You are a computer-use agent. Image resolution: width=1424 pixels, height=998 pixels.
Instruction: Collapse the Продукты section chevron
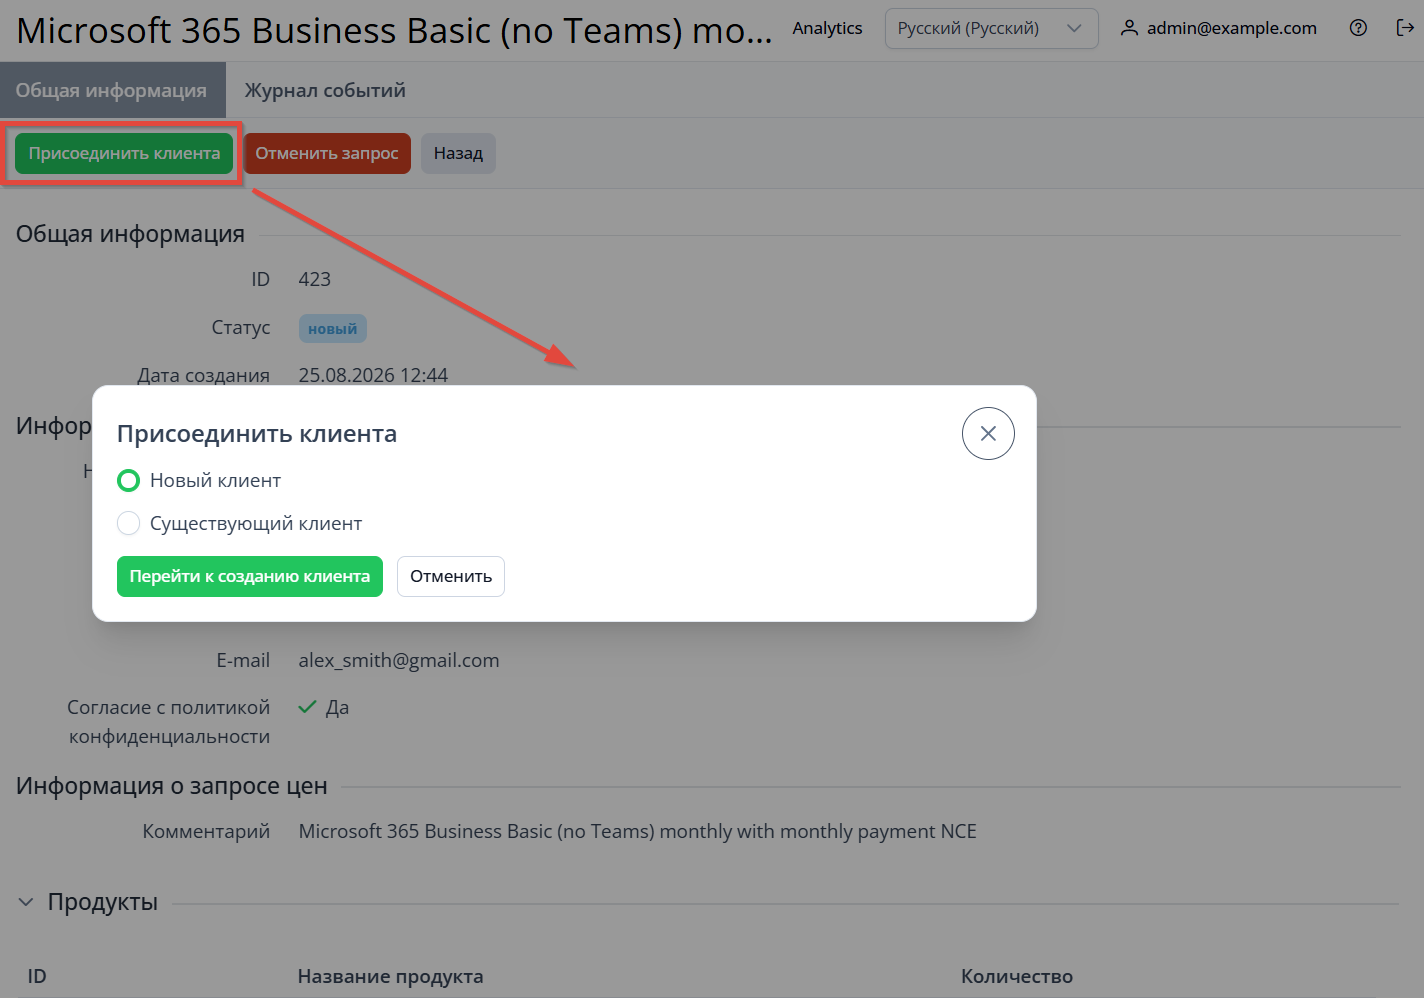[x=26, y=902]
